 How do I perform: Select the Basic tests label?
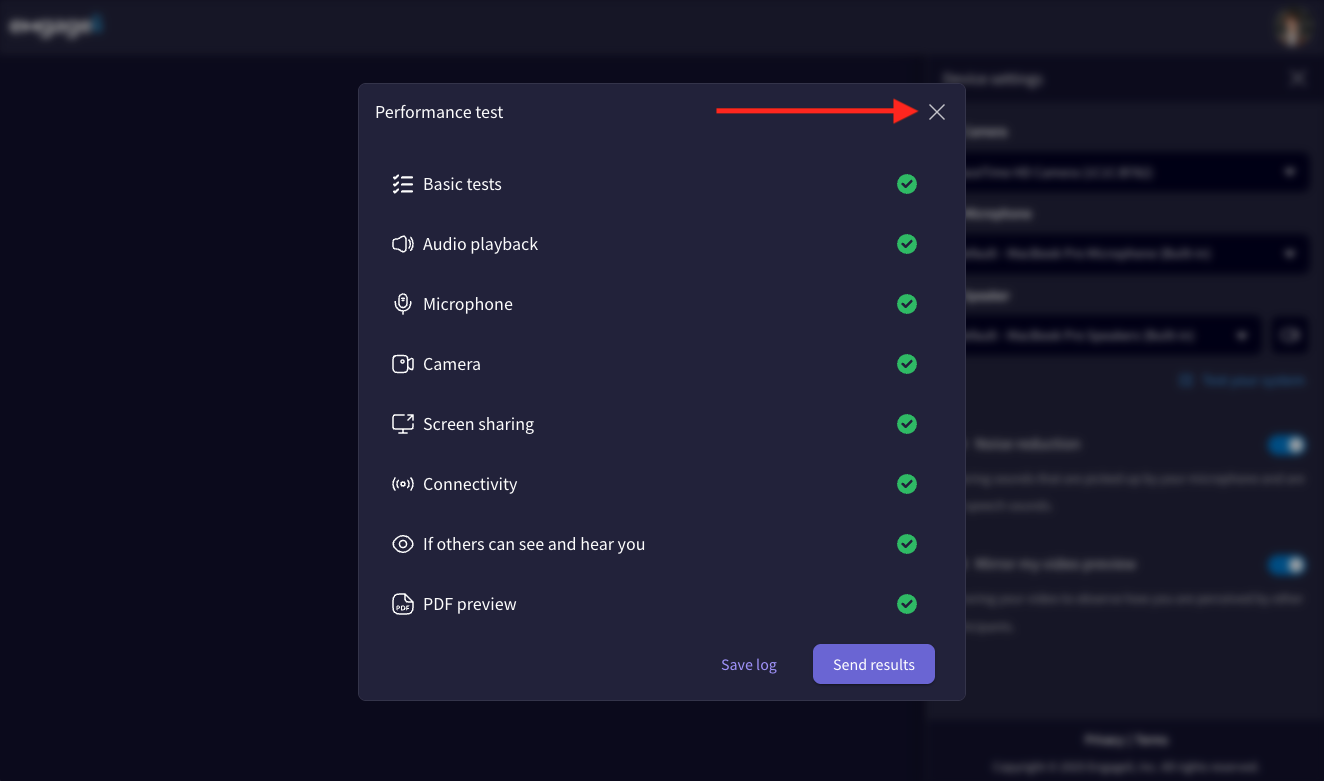tap(462, 184)
